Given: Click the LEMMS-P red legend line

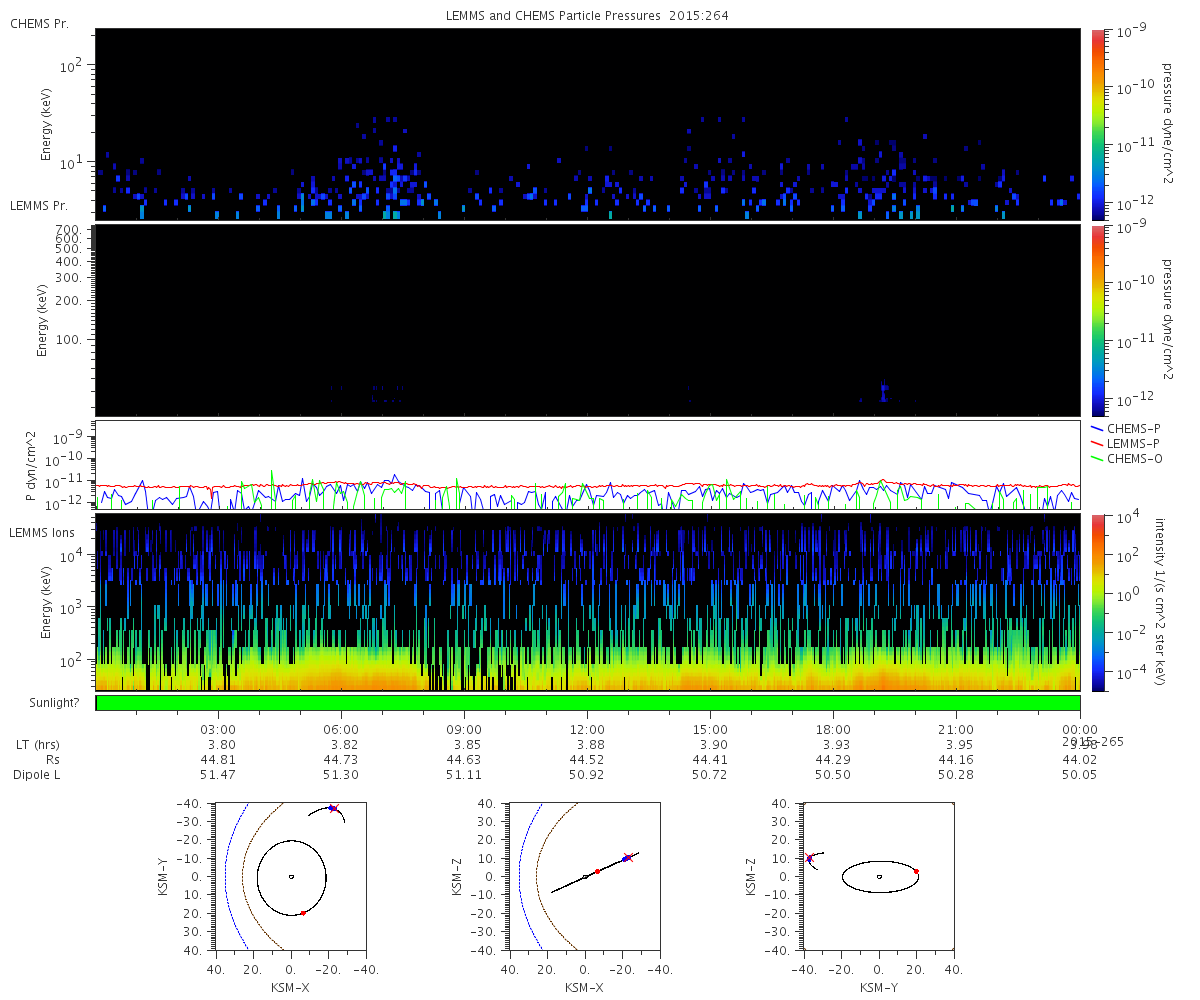Looking at the screenshot, I should click(1099, 443).
